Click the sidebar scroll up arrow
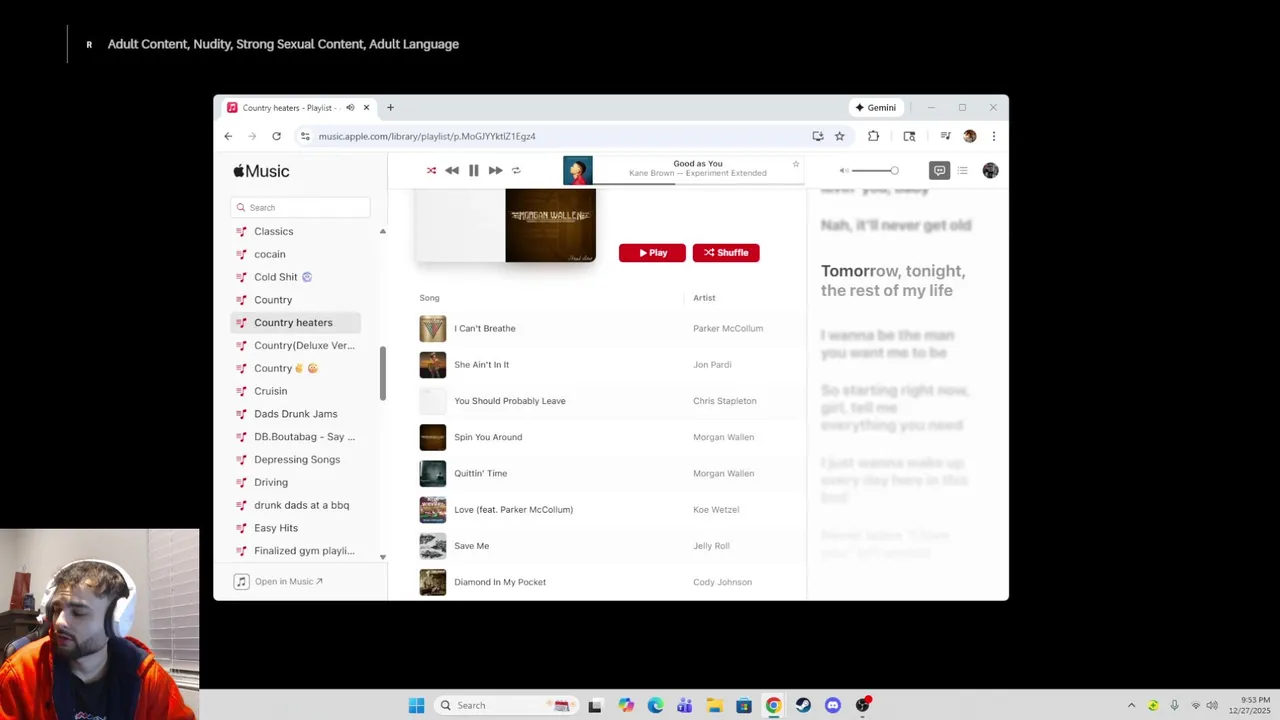Screen dimensions: 1280x720 [x=382, y=231]
